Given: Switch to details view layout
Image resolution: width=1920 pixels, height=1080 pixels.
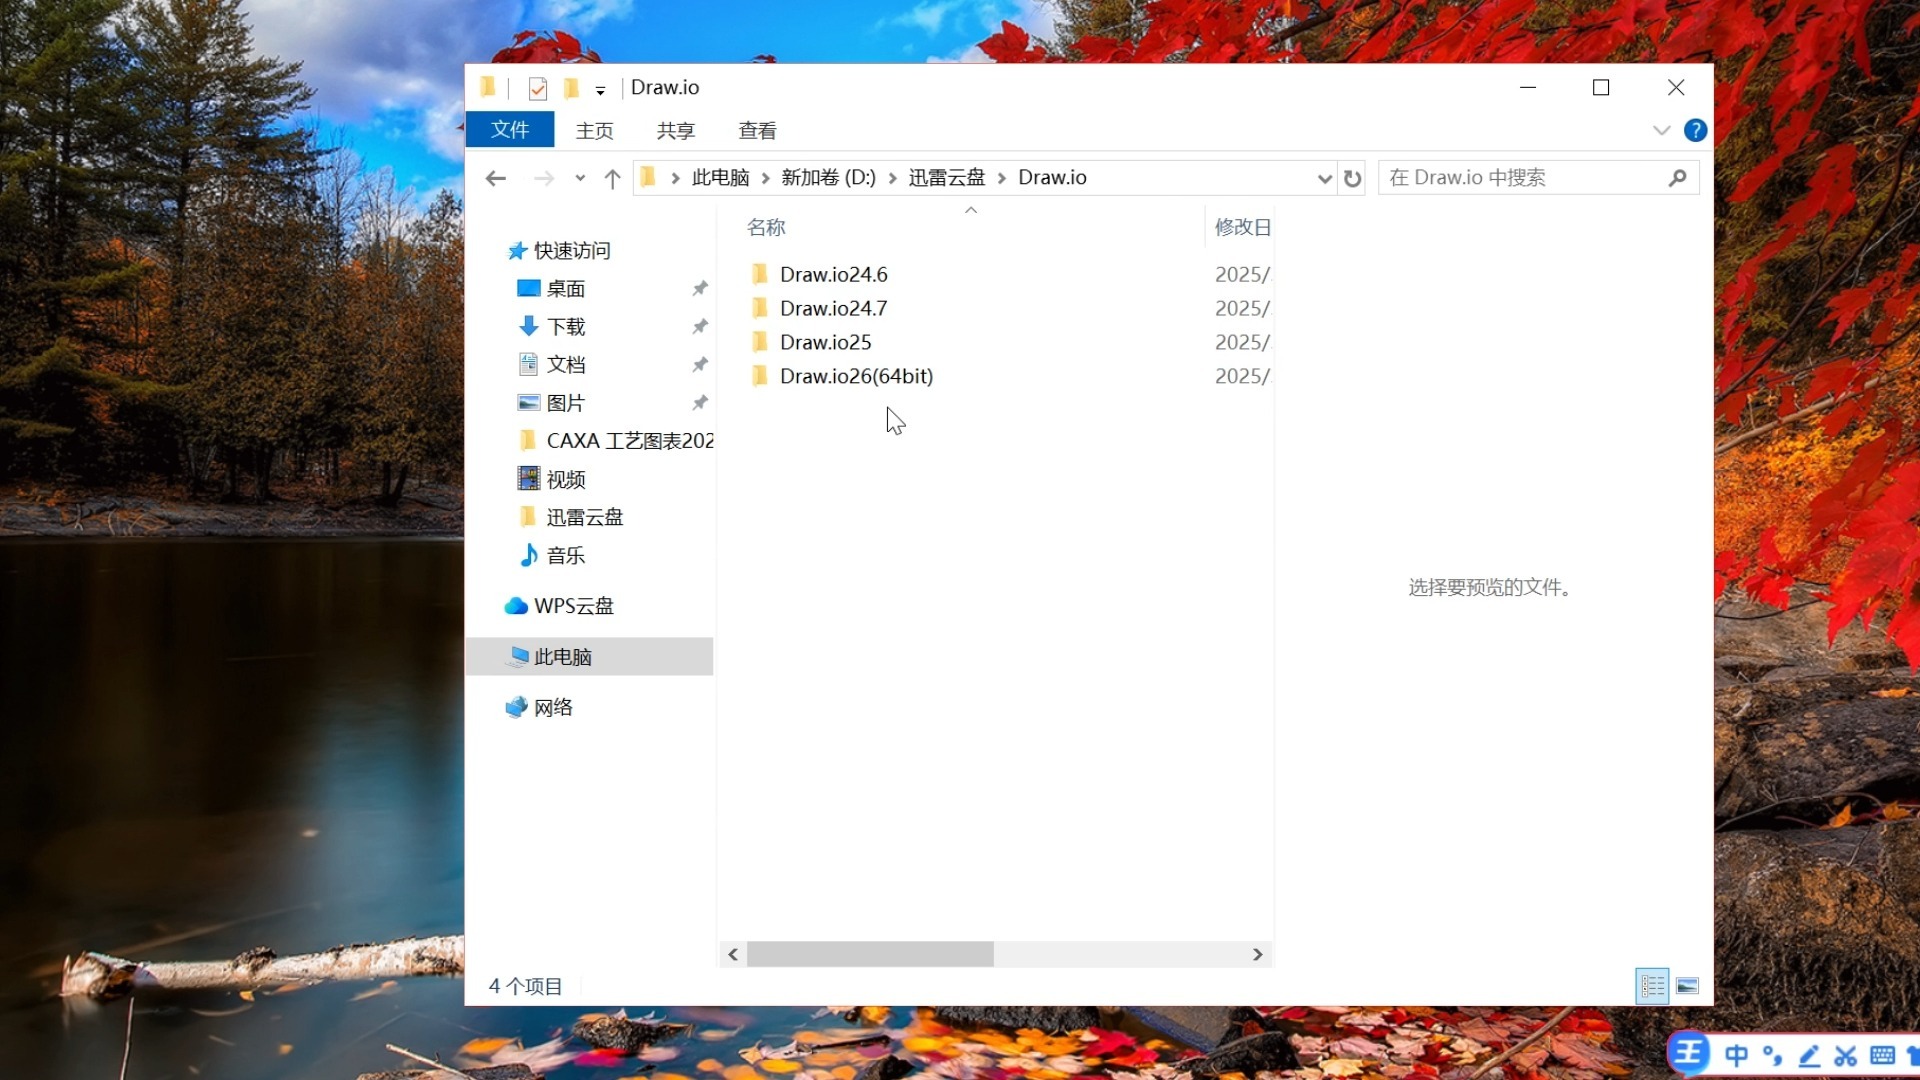Looking at the screenshot, I should [x=1652, y=986].
